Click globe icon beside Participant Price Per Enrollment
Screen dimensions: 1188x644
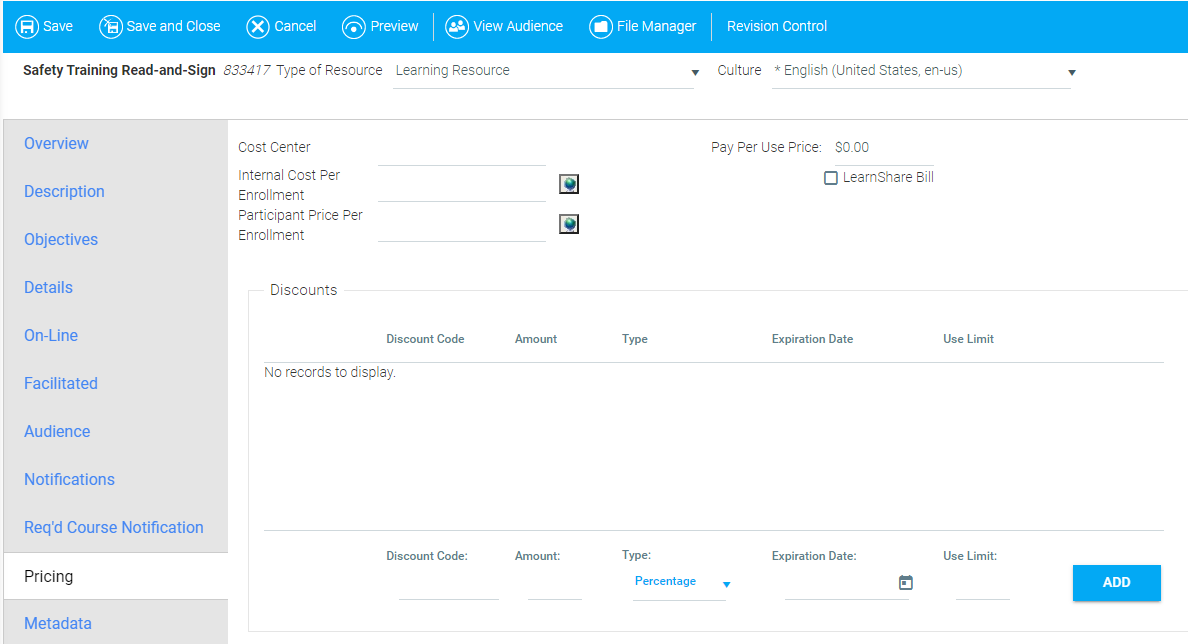click(x=569, y=224)
